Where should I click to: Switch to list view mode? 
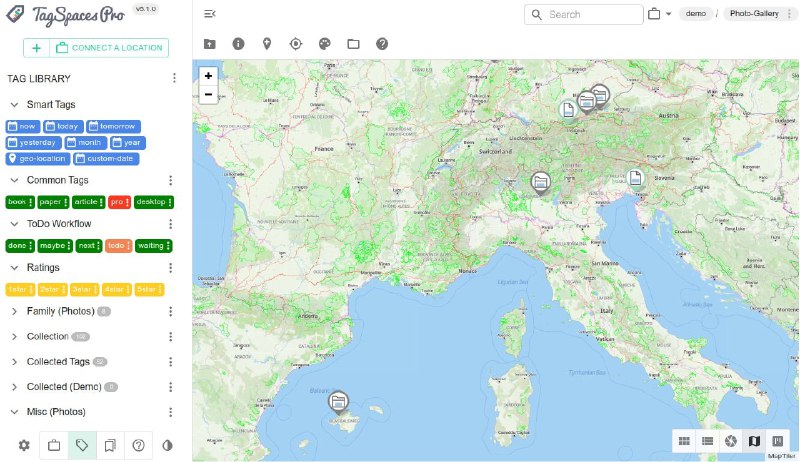point(707,441)
